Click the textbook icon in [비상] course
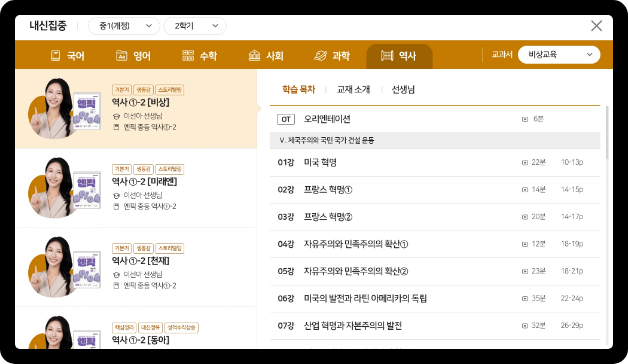The image size is (628, 364). [x=116, y=127]
